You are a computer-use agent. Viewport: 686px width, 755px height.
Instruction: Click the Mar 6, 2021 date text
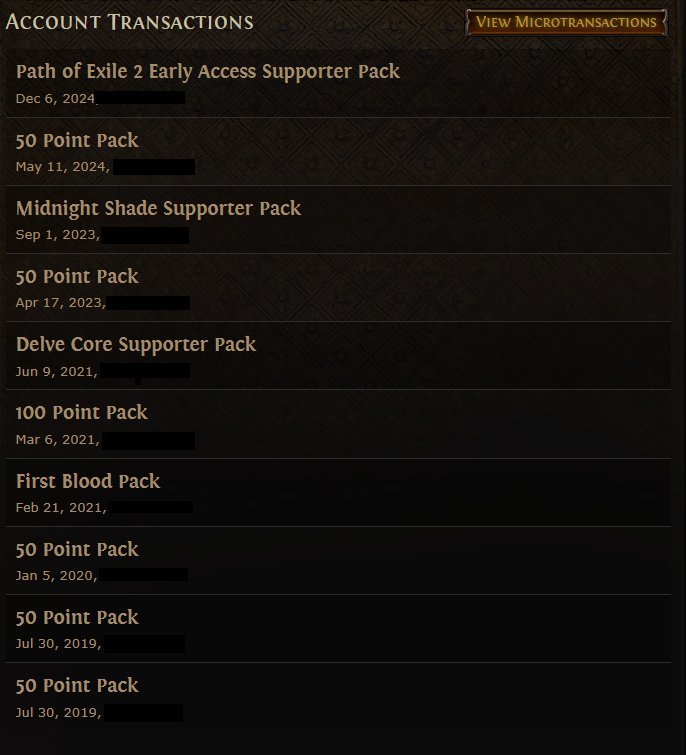click(x=58, y=440)
